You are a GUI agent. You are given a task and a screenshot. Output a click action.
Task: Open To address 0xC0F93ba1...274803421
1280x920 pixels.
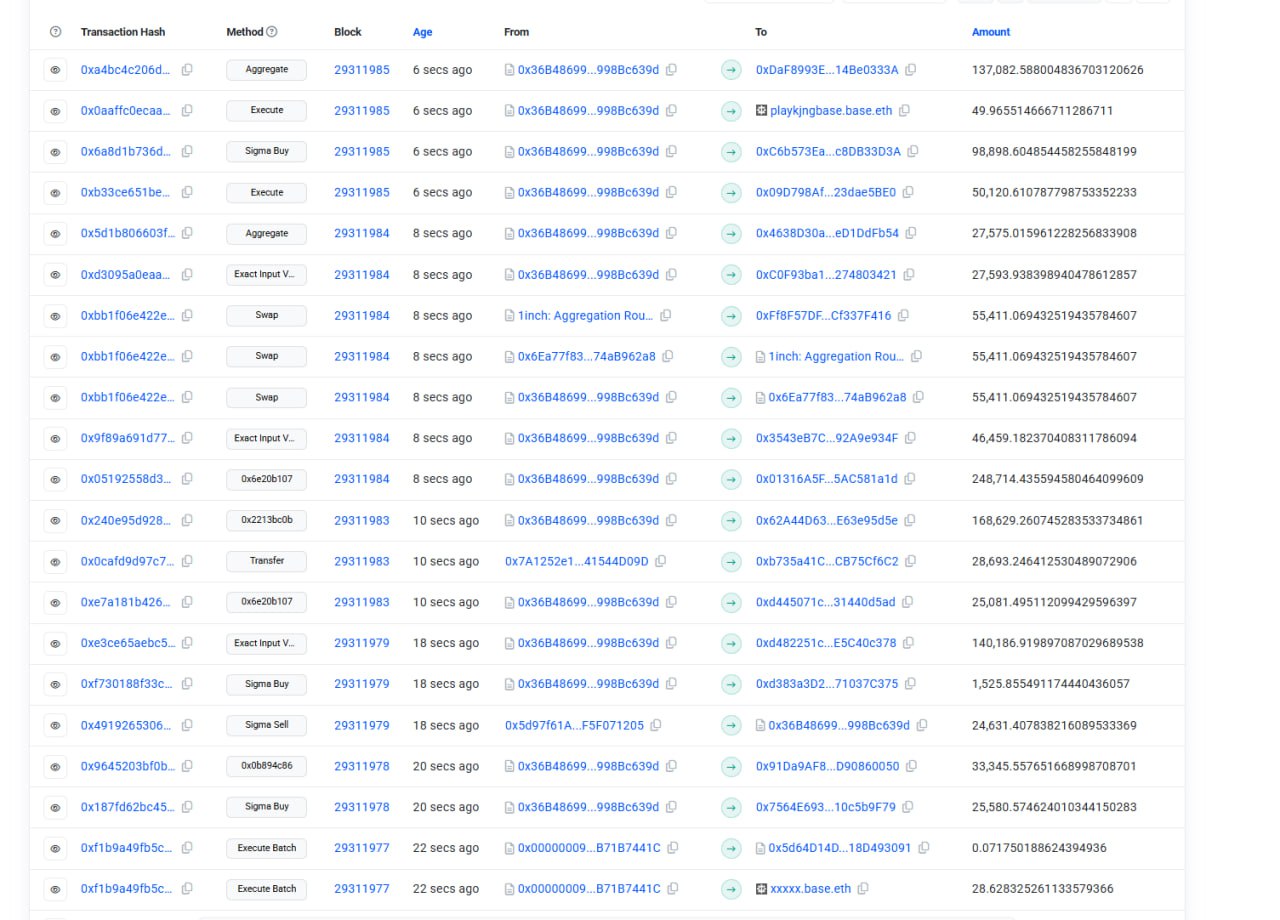point(826,275)
